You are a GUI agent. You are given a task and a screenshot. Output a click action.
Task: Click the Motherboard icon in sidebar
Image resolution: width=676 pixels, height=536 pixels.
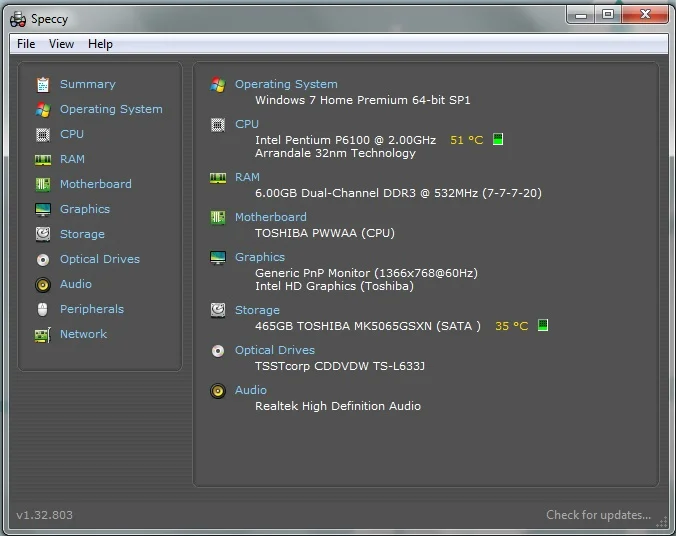[43, 185]
